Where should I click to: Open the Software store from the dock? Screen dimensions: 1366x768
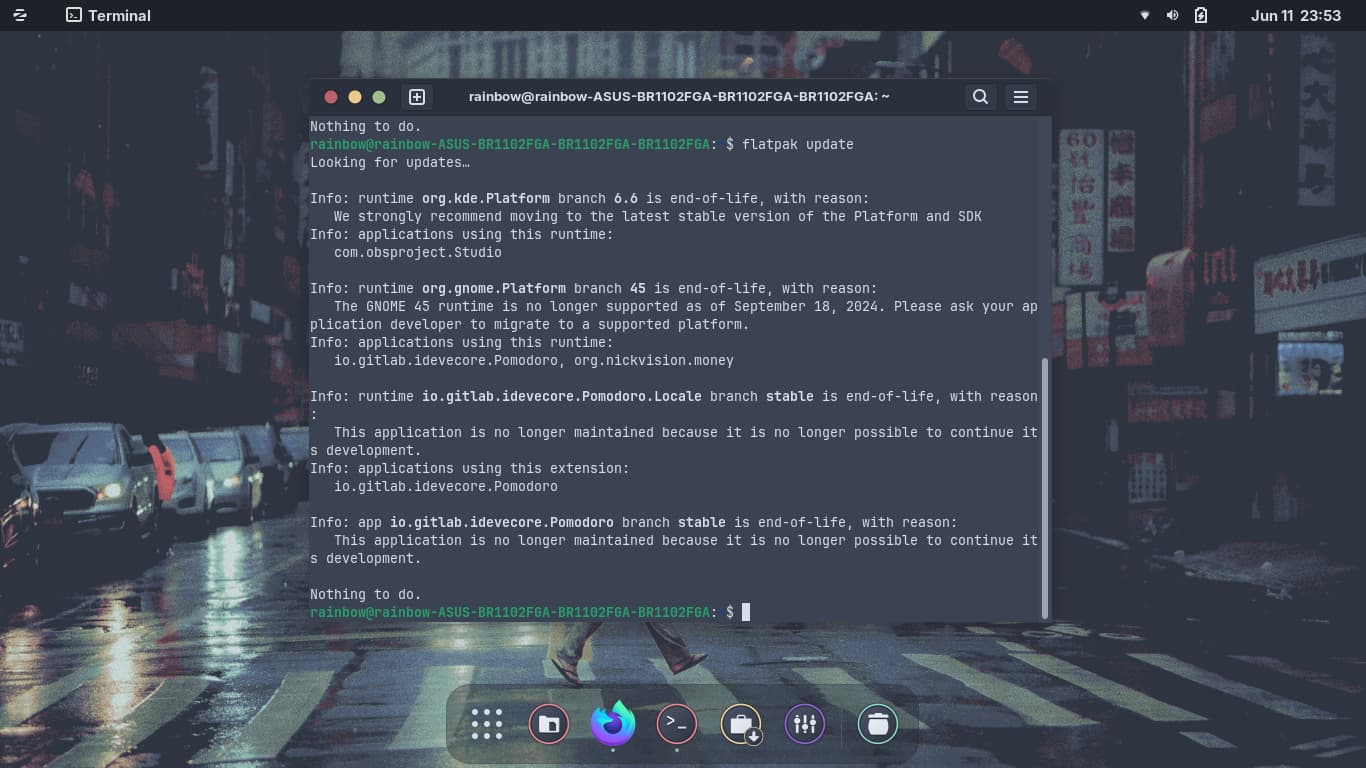[x=741, y=724]
